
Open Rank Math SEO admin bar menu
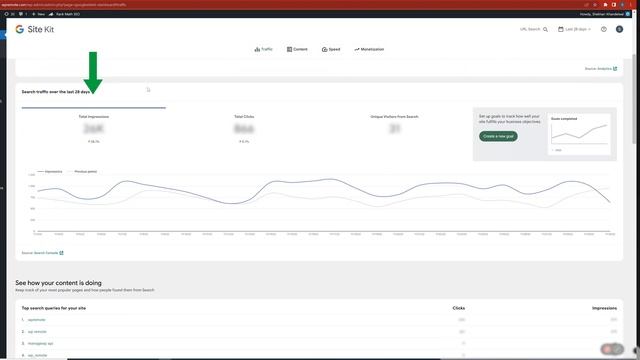coord(64,14)
